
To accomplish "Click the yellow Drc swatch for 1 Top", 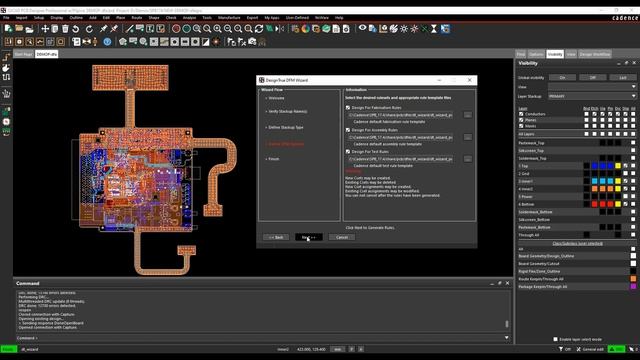I will pyautogui.click(x=618, y=166).
